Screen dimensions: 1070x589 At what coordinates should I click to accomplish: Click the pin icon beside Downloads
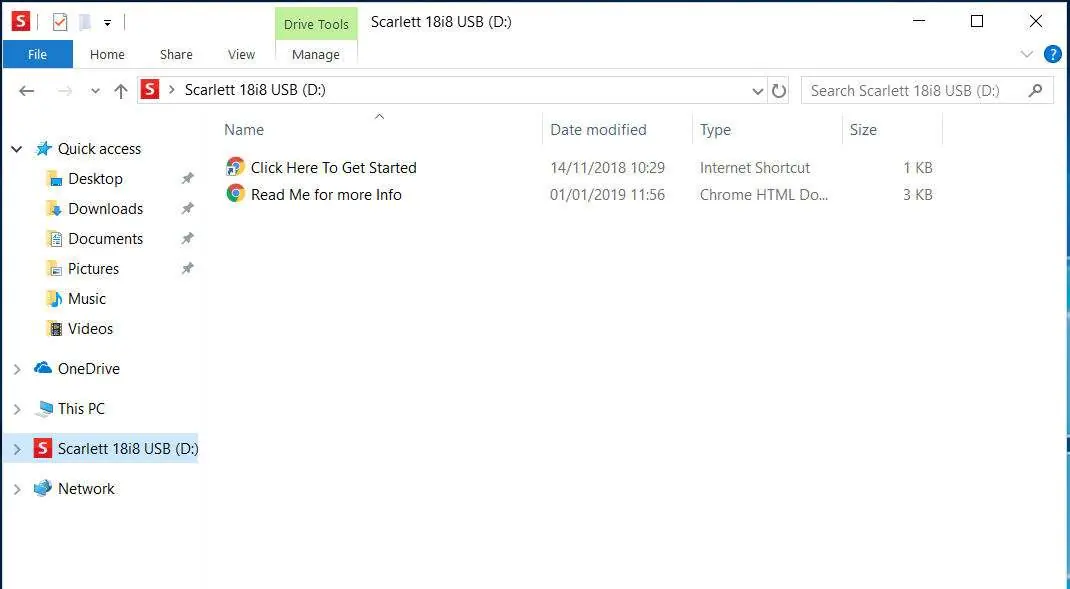coord(187,208)
